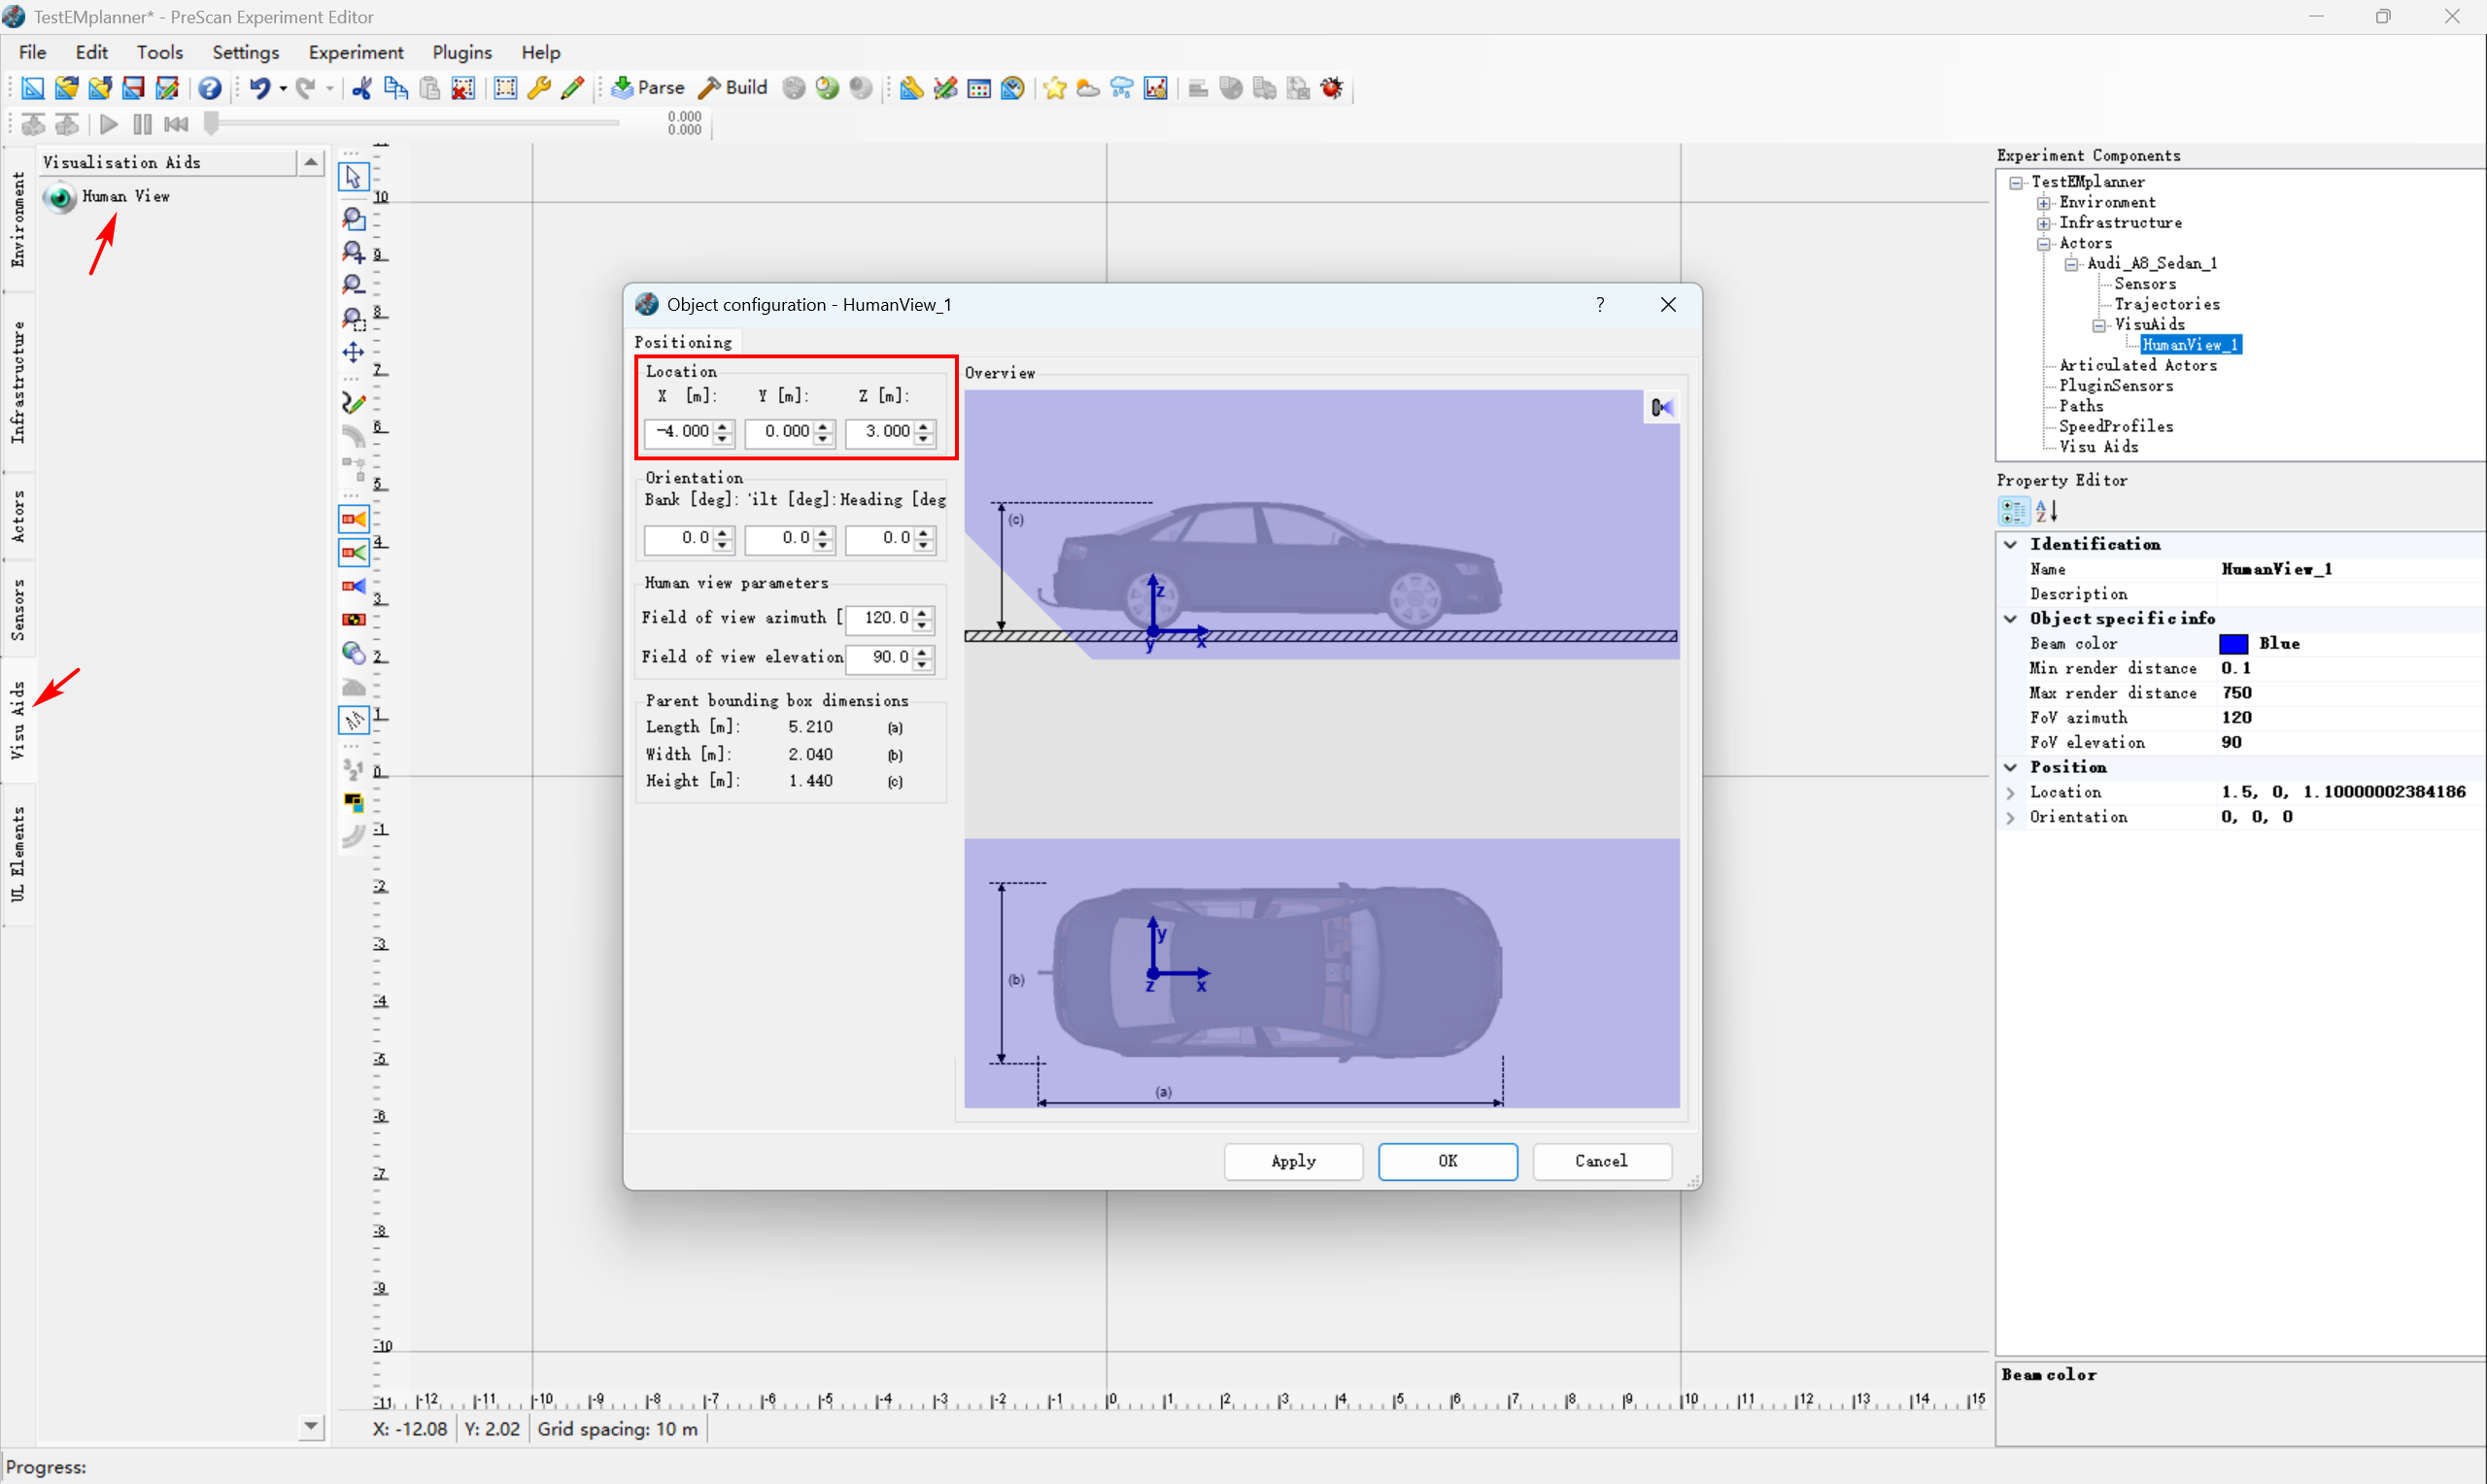The height and width of the screenshot is (1484, 2487).
Task: Click the camera view icon in Overview
Action: pyautogui.click(x=1661, y=407)
